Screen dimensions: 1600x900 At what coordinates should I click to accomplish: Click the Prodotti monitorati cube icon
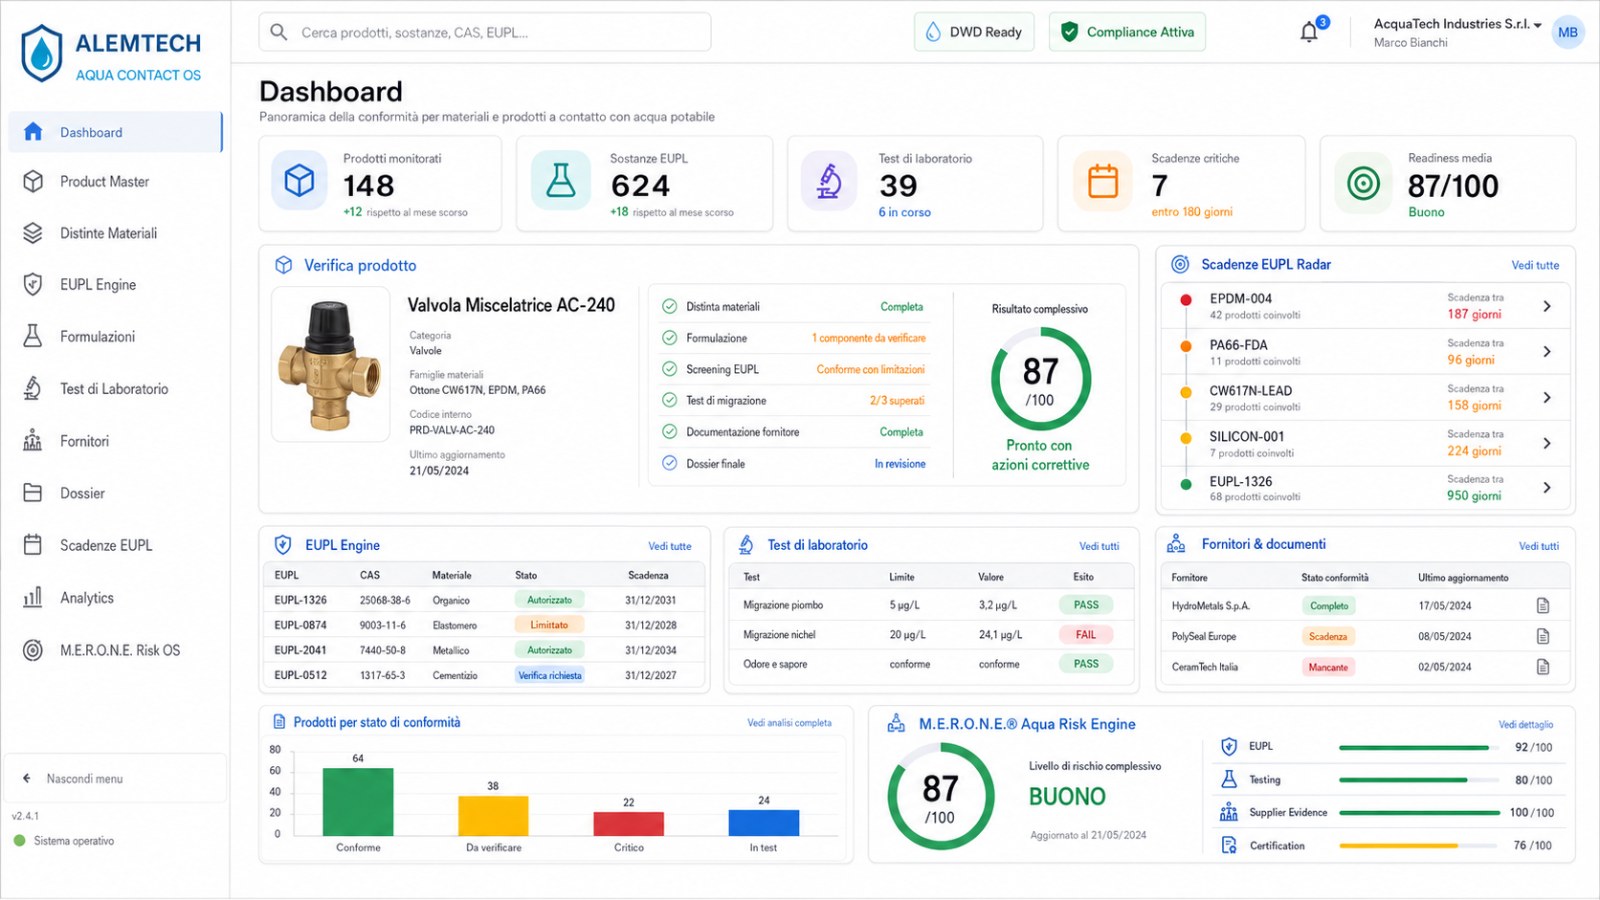click(299, 180)
